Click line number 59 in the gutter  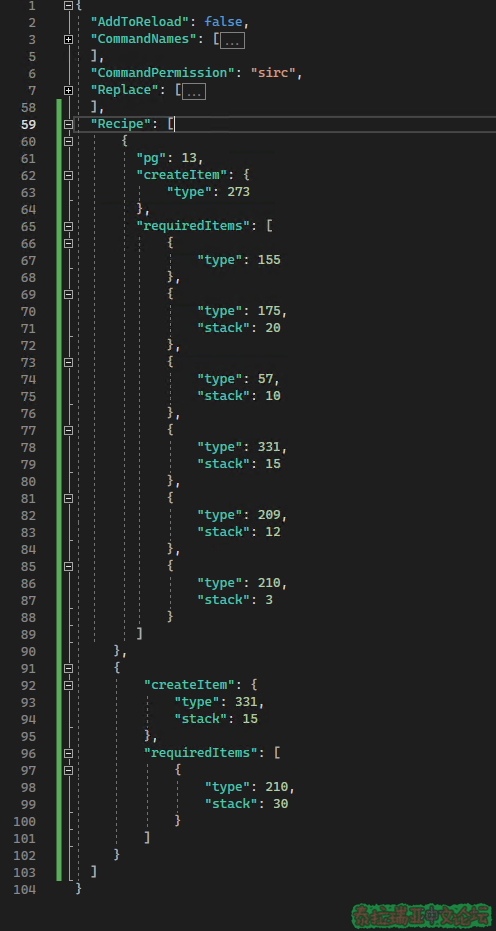pos(28,125)
